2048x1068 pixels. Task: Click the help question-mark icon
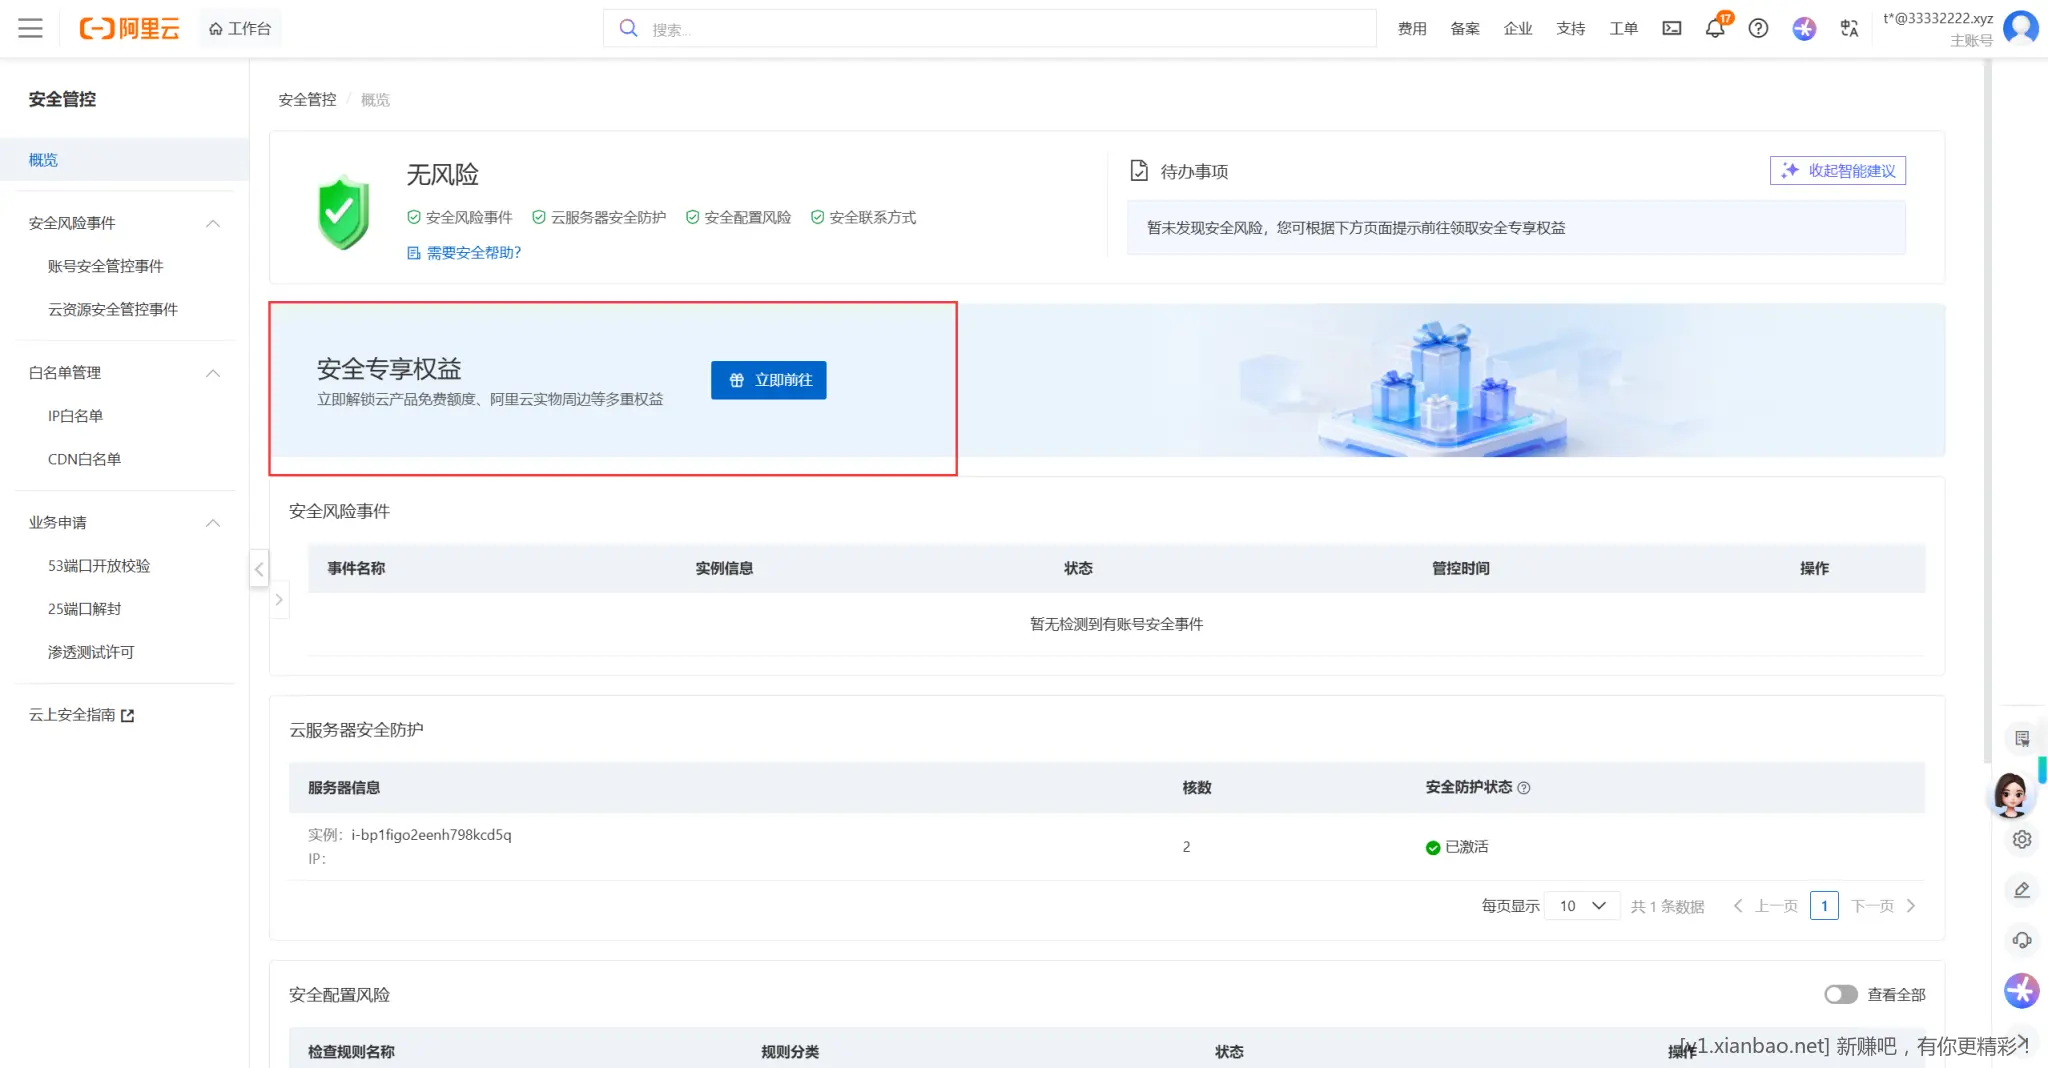[x=1758, y=28]
